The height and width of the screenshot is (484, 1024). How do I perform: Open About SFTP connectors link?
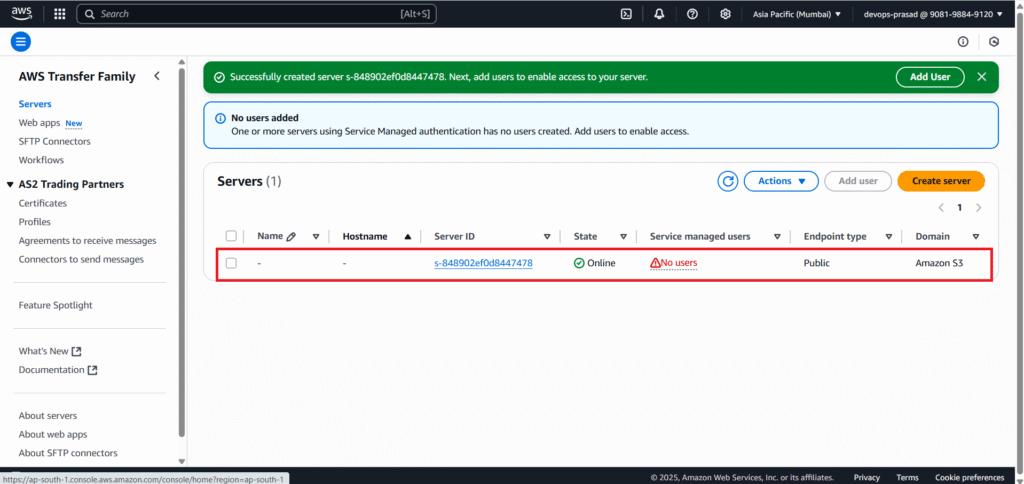pos(68,453)
